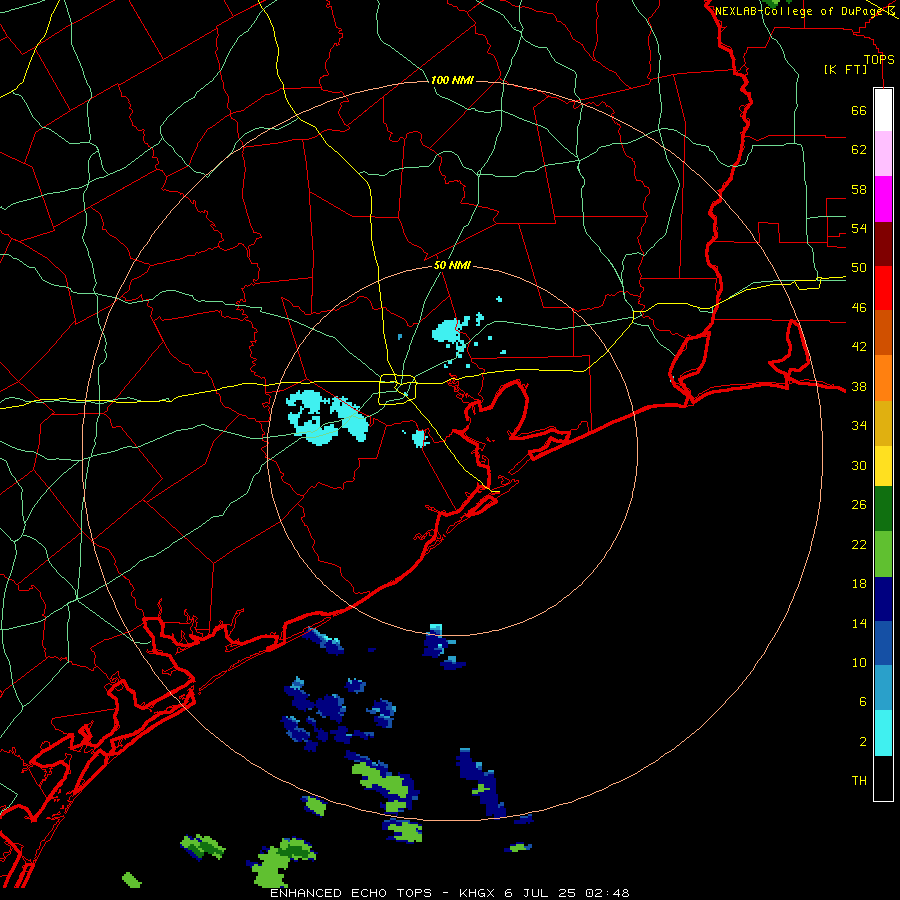The image size is (900, 900).
Task: Click the legend value '66'
Action: pos(859,111)
